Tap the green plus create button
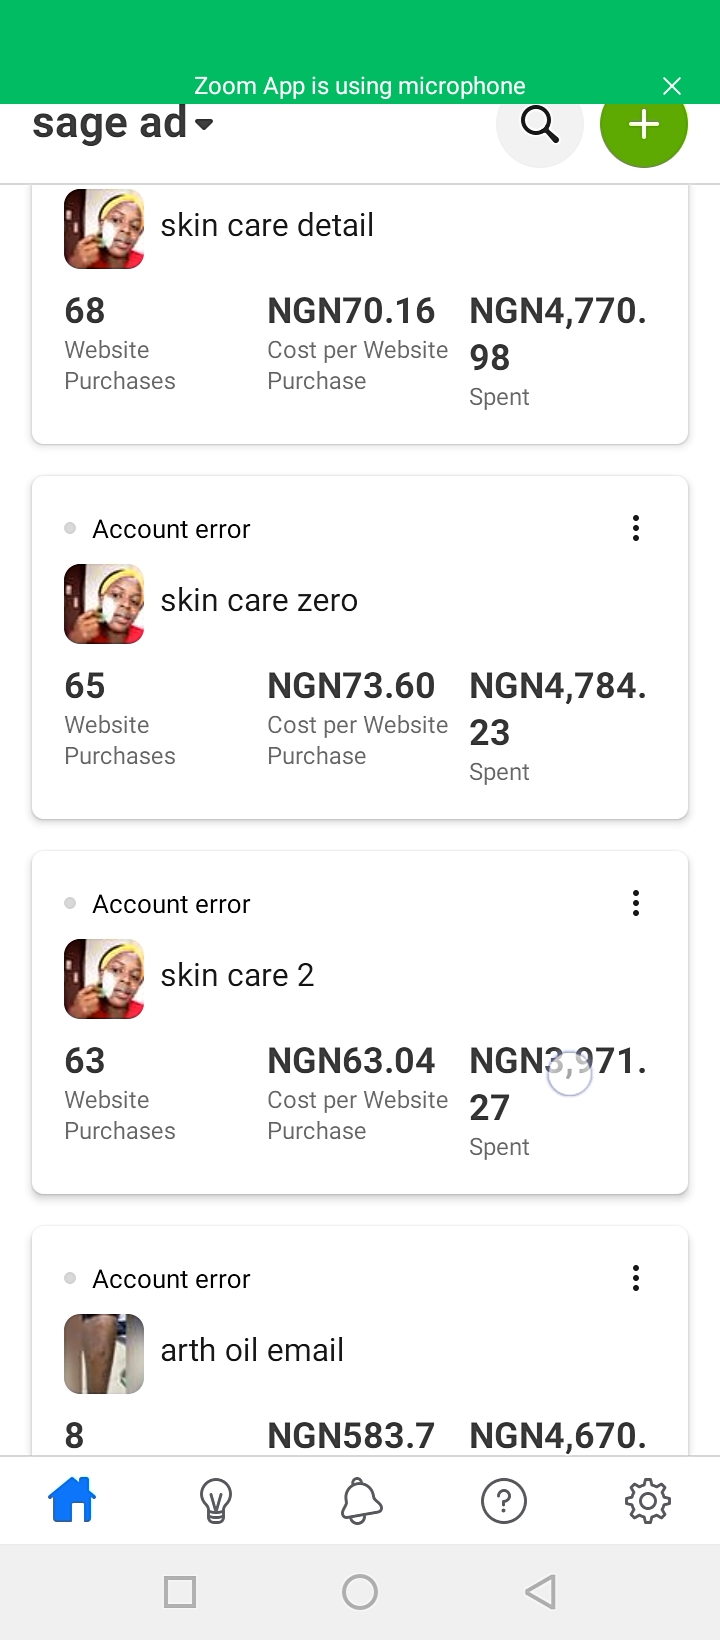The image size is (720, 1640). (643, 126)
